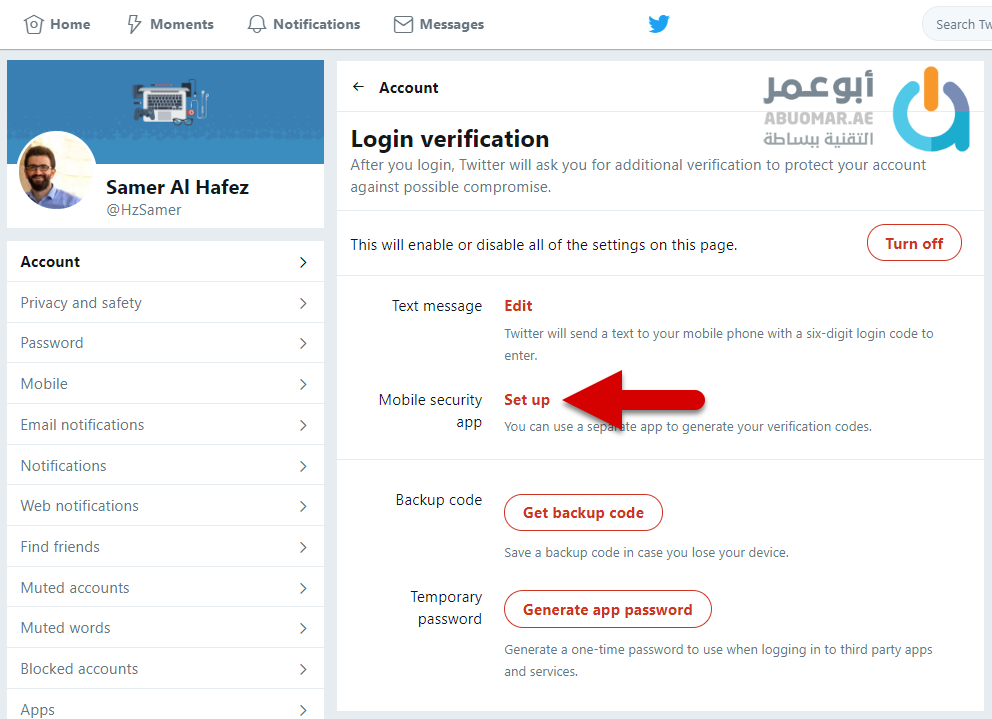Turn off login verification

(x=914, y=243)
